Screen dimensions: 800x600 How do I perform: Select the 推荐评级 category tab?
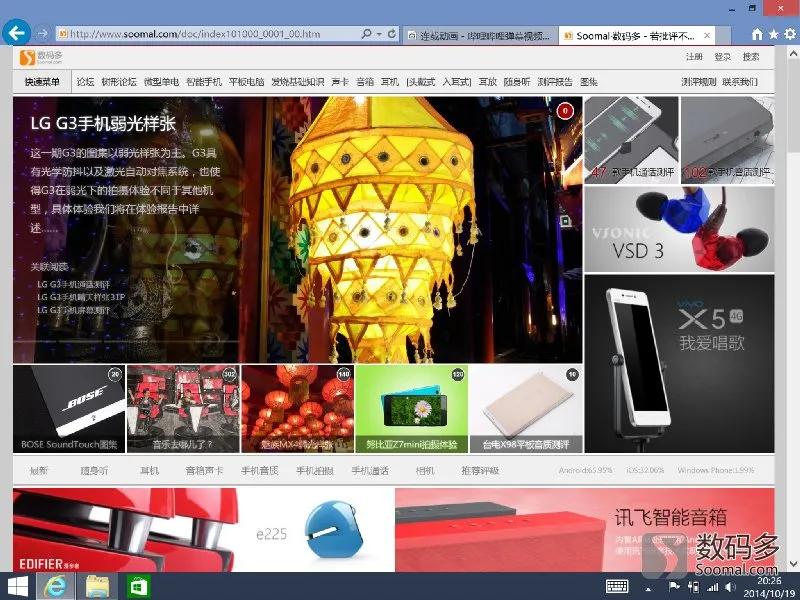pos(480,470)
